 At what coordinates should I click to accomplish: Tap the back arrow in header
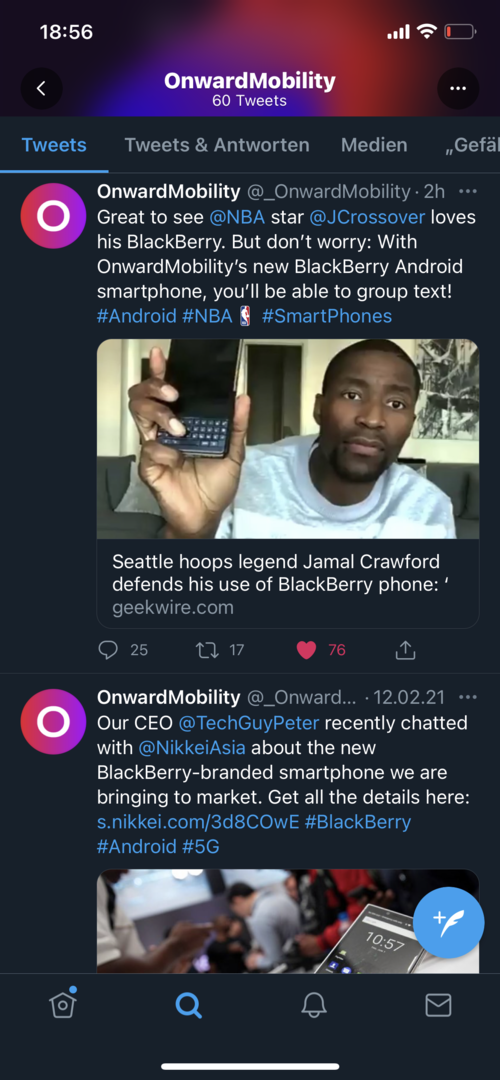point(41,88)
